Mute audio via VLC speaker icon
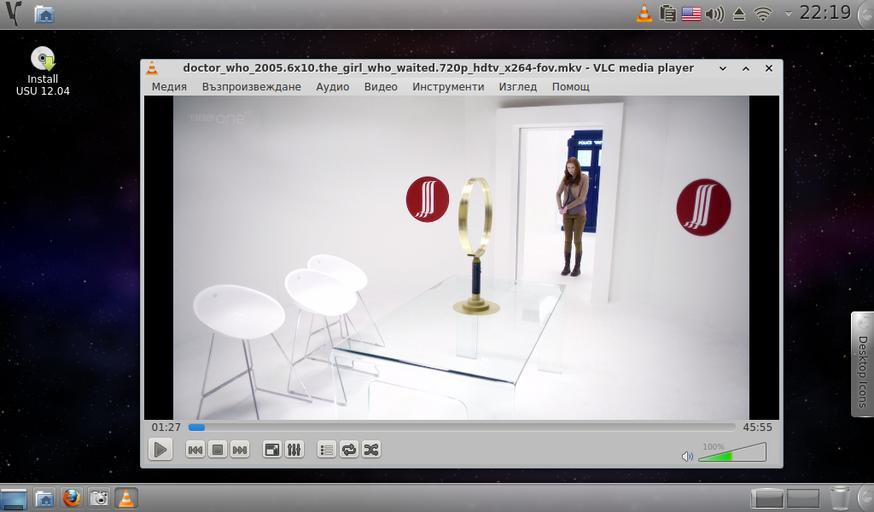 [687, 456]
